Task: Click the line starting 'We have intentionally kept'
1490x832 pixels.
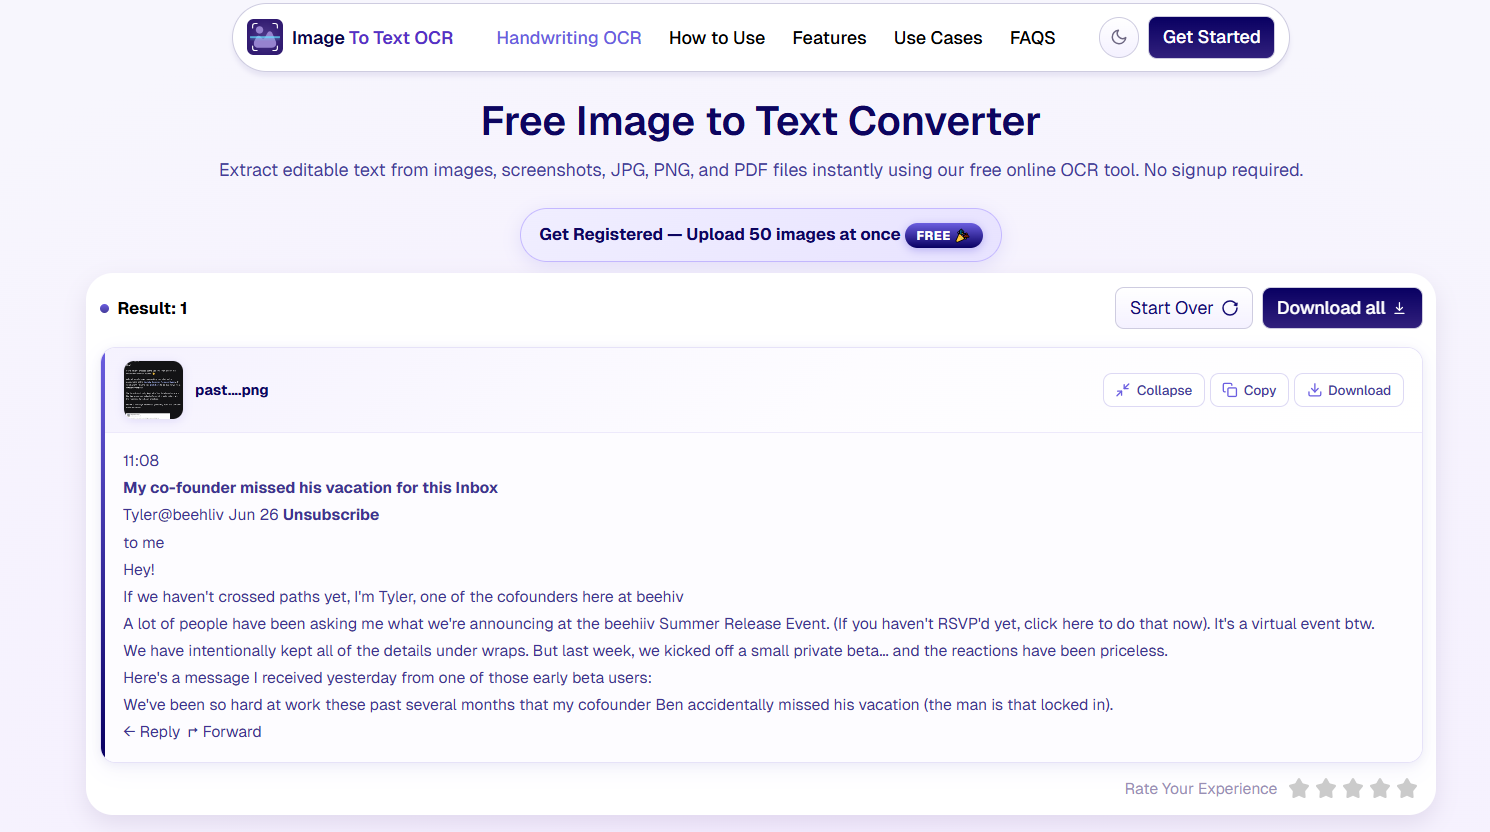Action: pos(645,651)
